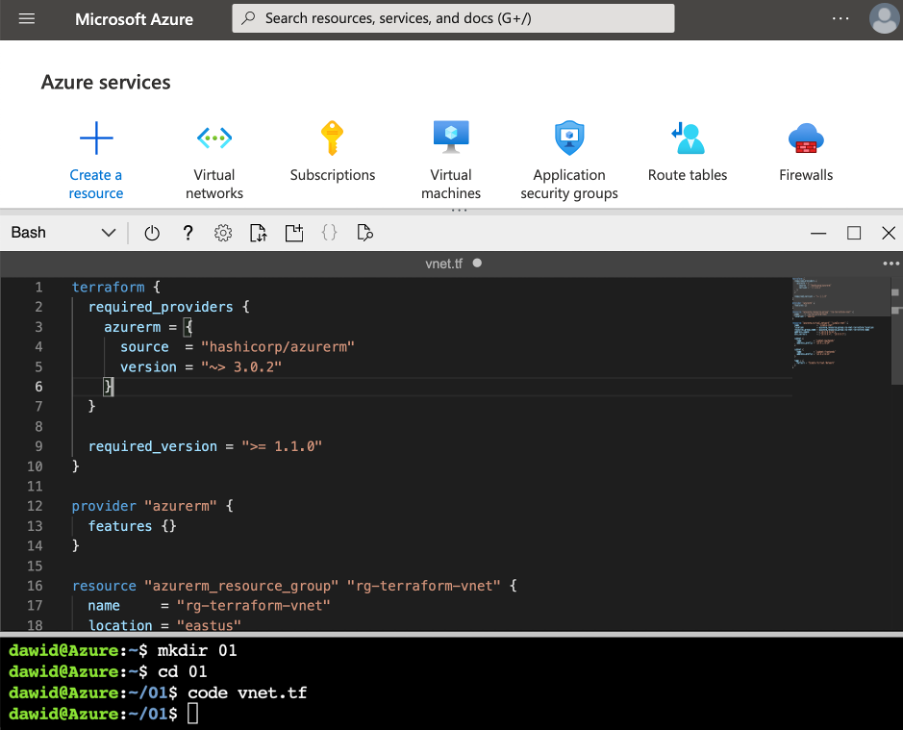Maximize the Cloud Shell pane
Viewport: 904px width, 730px height.
point(854,233)
